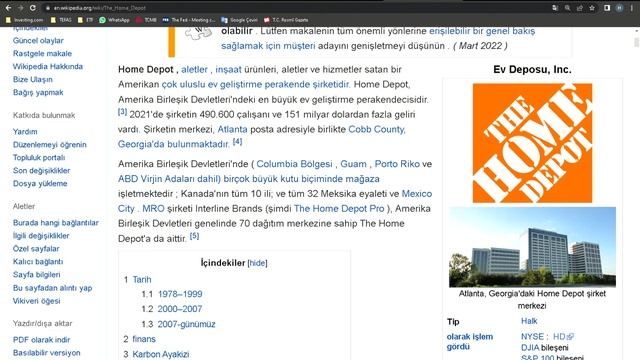Image resolution: width=640 pixels, height=360 pixels.
Task: Jump to 2000–2007 subsection
Action: 180,309
